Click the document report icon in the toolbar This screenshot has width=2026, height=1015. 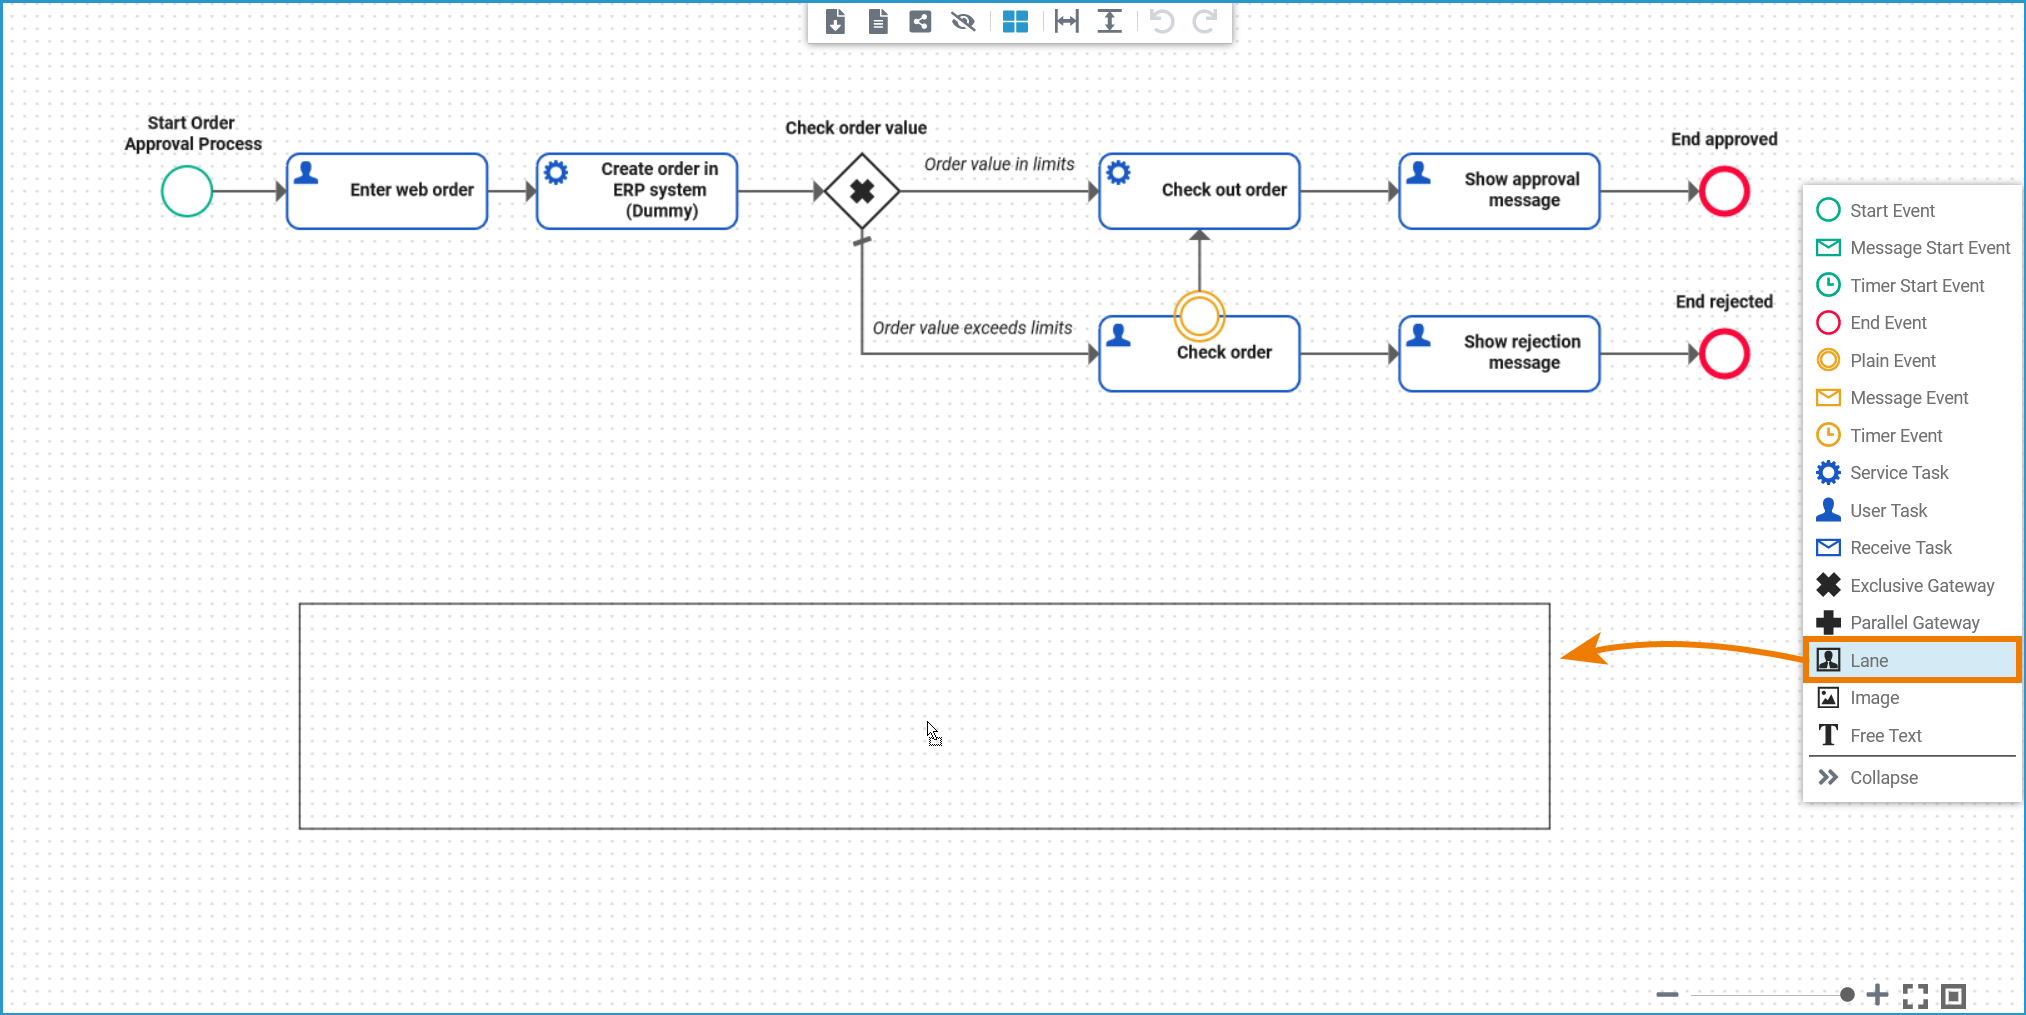pos(878,21)
